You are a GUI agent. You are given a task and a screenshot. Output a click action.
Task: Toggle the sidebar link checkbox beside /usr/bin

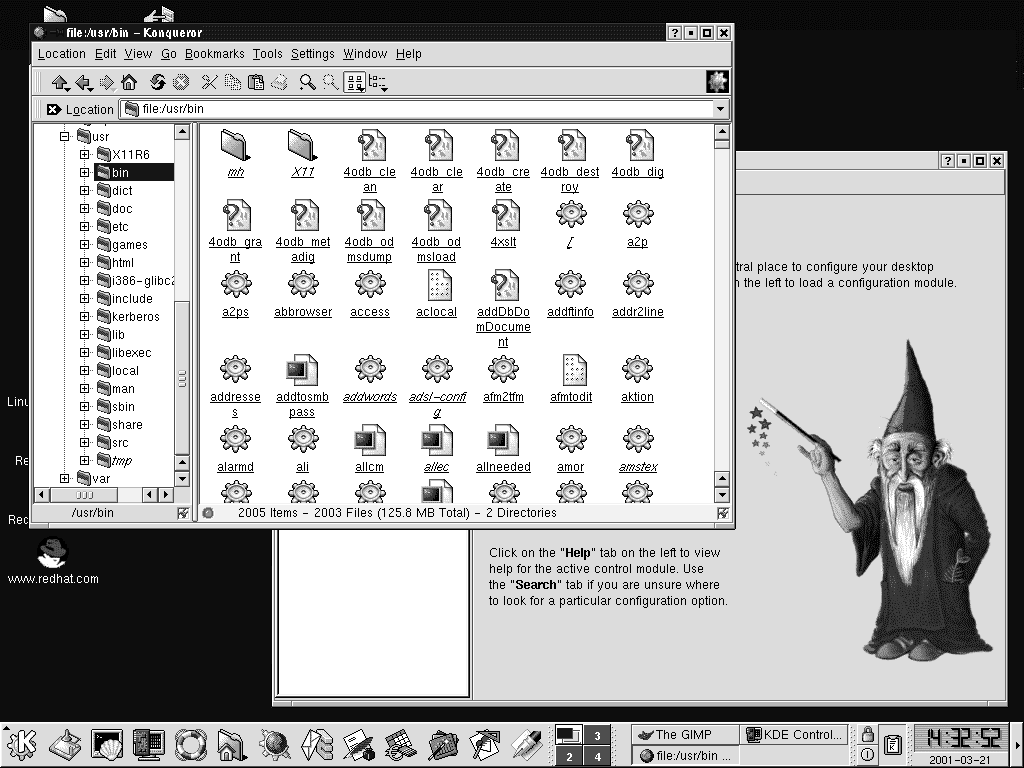182,513
